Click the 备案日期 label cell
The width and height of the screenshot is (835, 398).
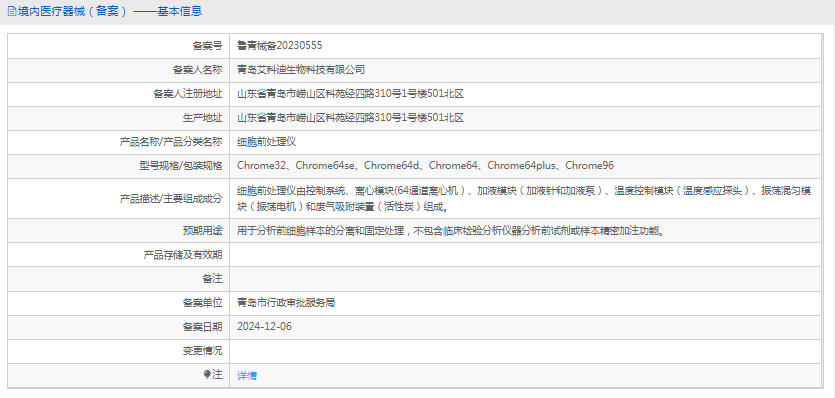pos(118,327)
